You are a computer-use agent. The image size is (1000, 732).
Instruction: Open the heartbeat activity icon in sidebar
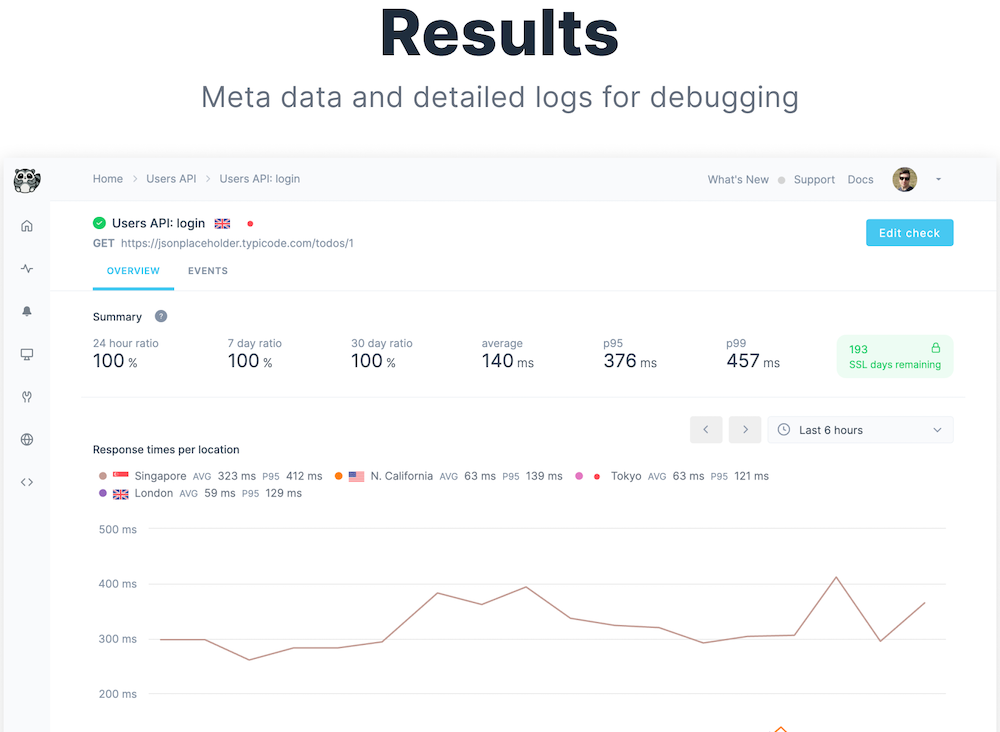tap(27, 269)
